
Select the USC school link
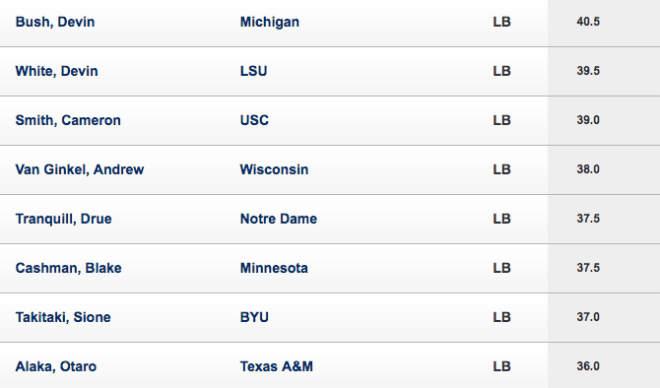tap(254, 120)
